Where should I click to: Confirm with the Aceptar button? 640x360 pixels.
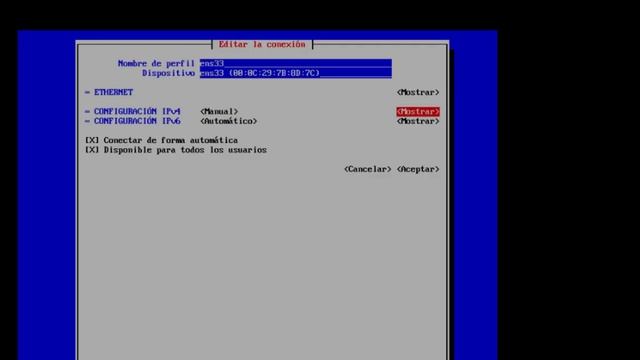click(x=418, y=169)
